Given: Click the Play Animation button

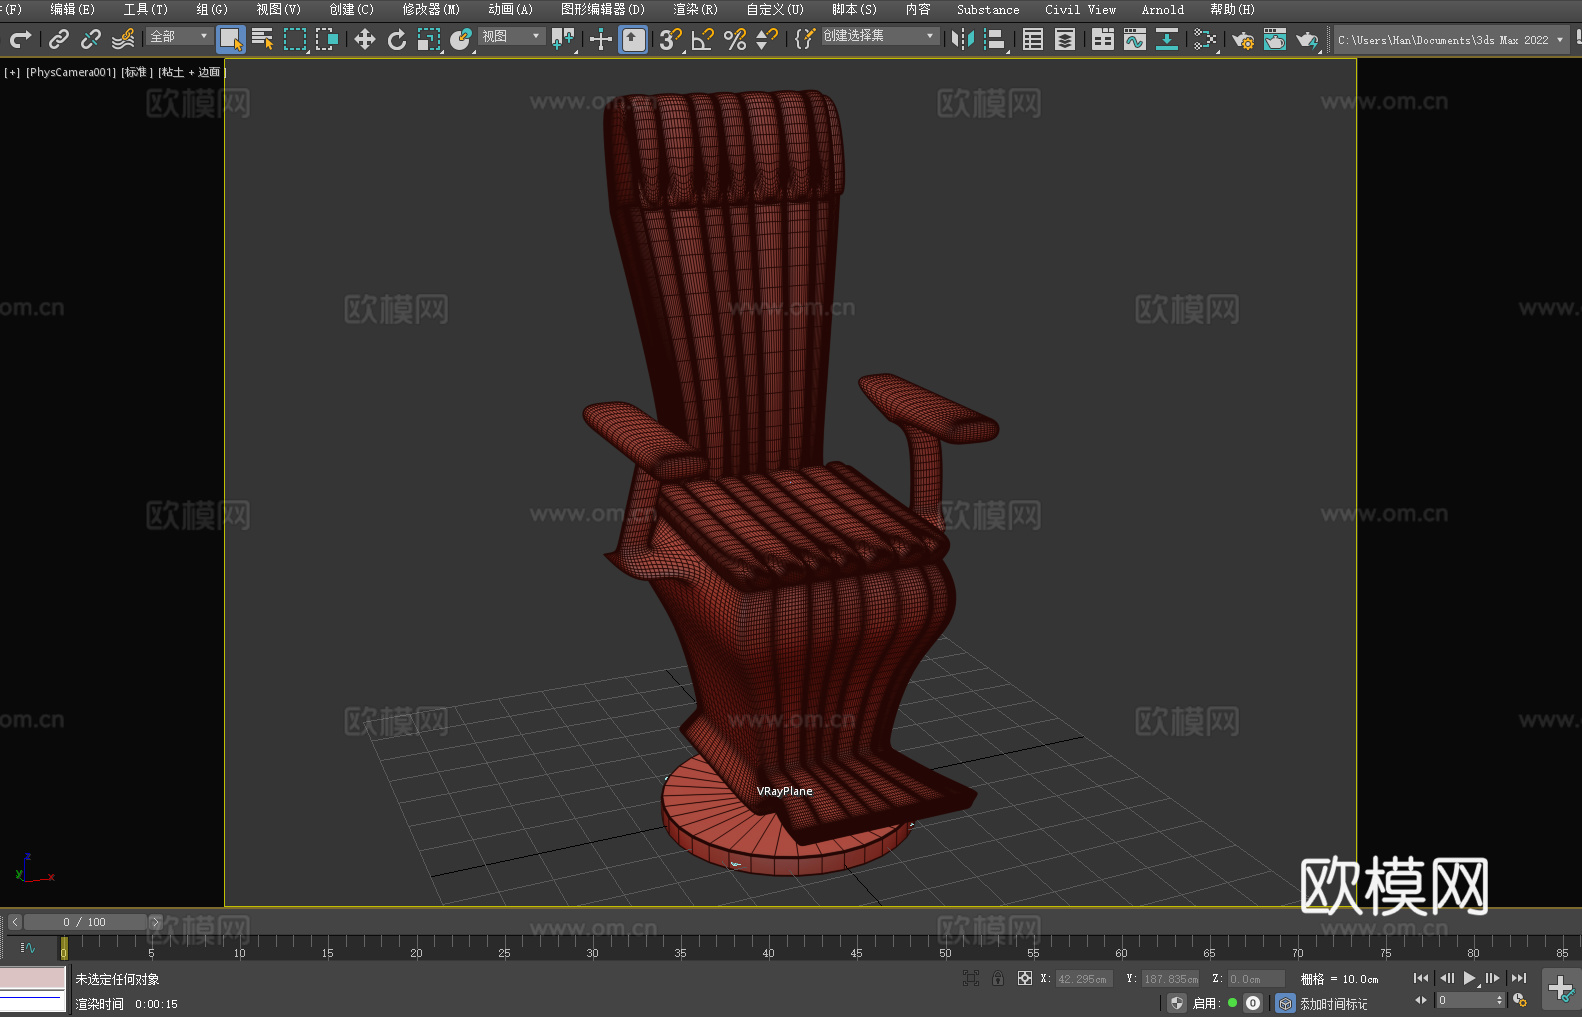Looking at the screenshot, I should 1470,978.
